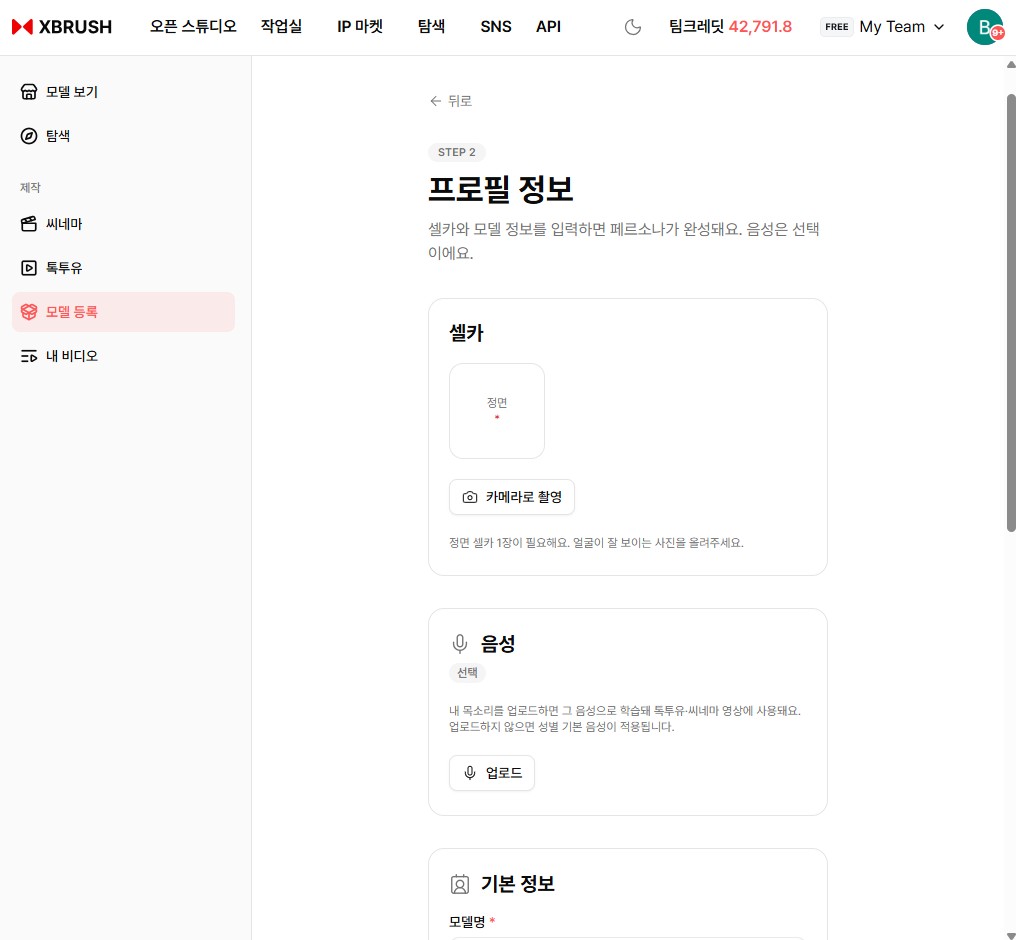Go back with 뒤로 link
Screen dimensions: 1016x940
pos(451,101)
